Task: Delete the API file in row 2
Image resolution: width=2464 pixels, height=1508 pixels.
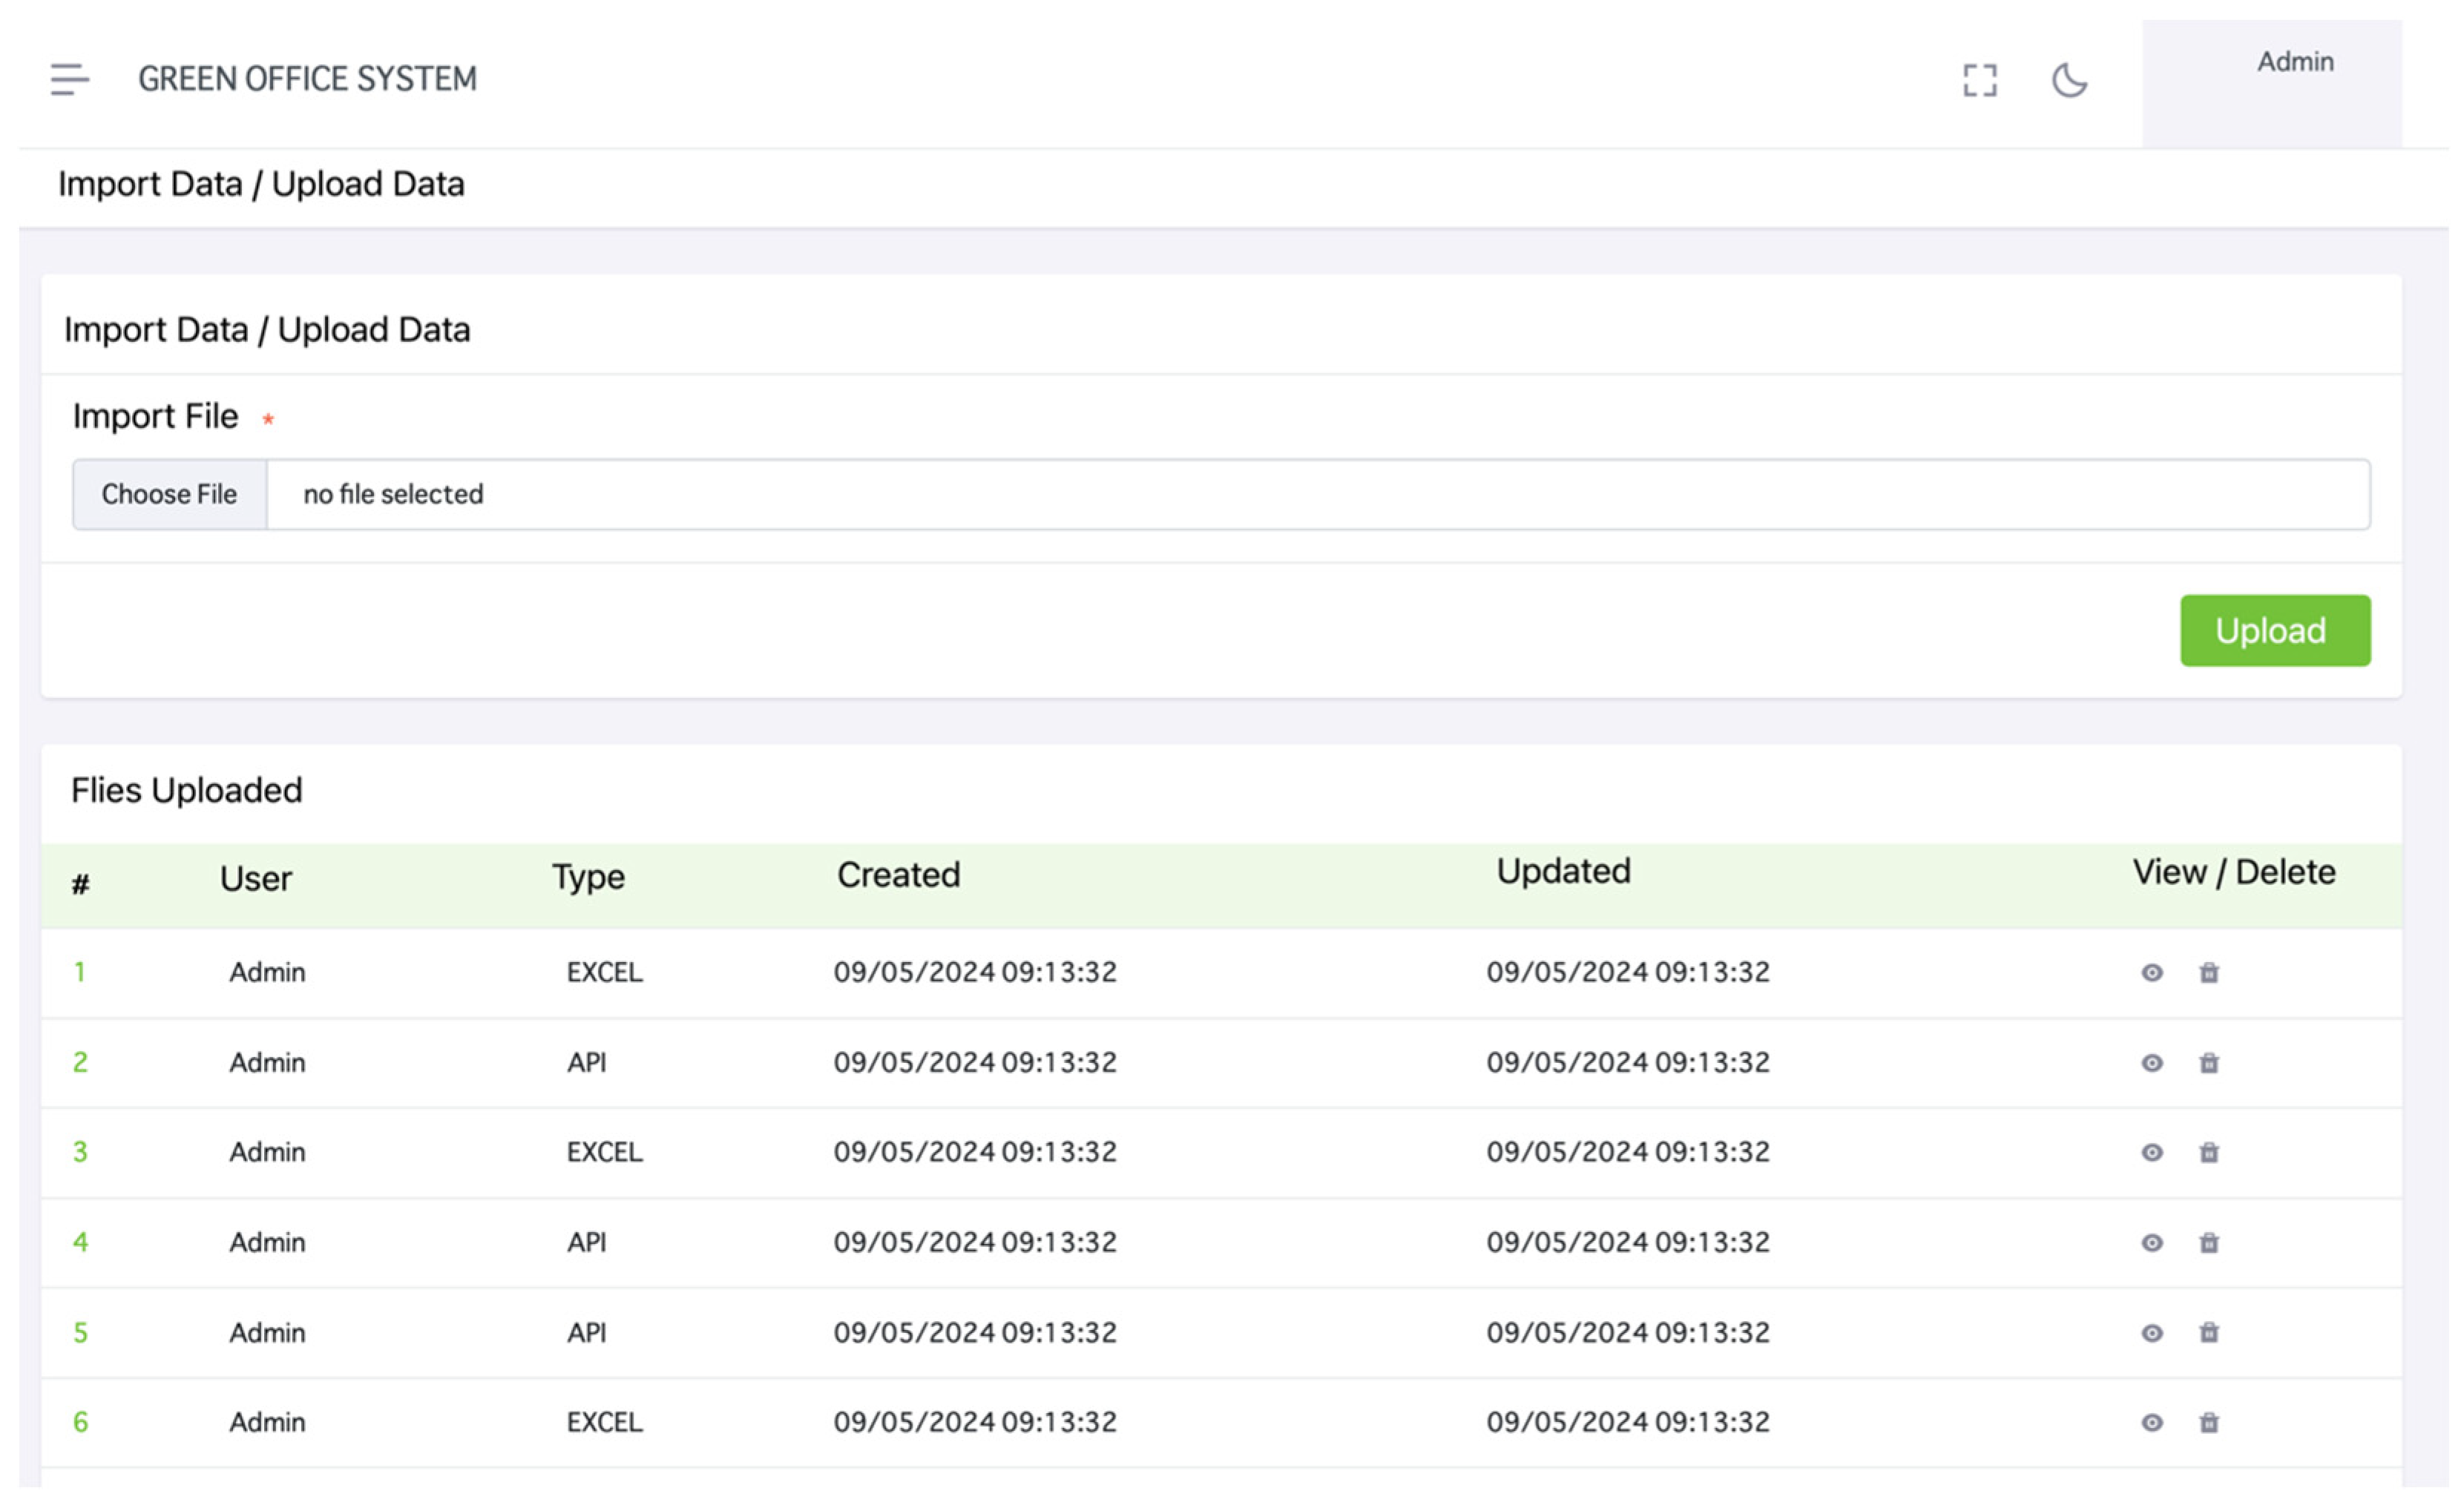Action: pos(2209,1062)
